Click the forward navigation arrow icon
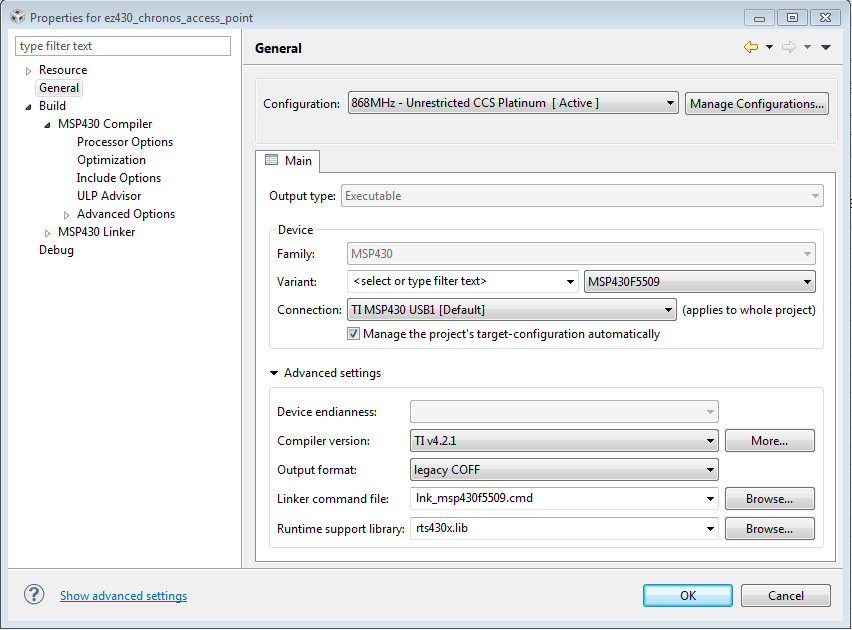852x630 pixels. click(788, 47)
